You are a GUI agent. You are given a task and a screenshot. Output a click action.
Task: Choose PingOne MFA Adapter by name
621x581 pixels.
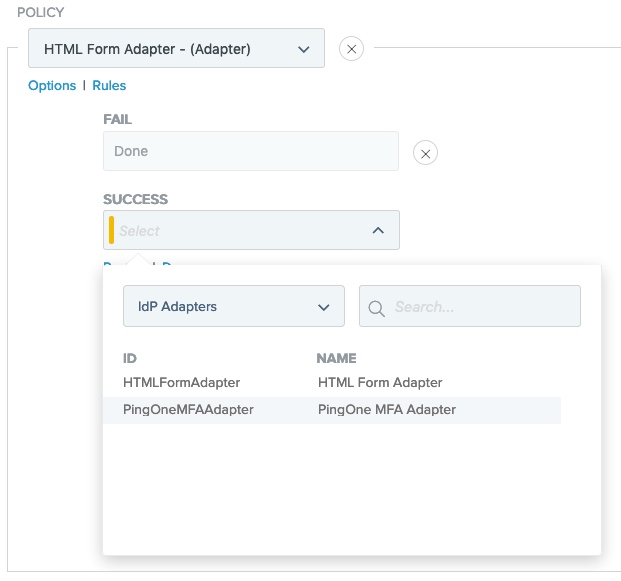click(x=386, y=409)
